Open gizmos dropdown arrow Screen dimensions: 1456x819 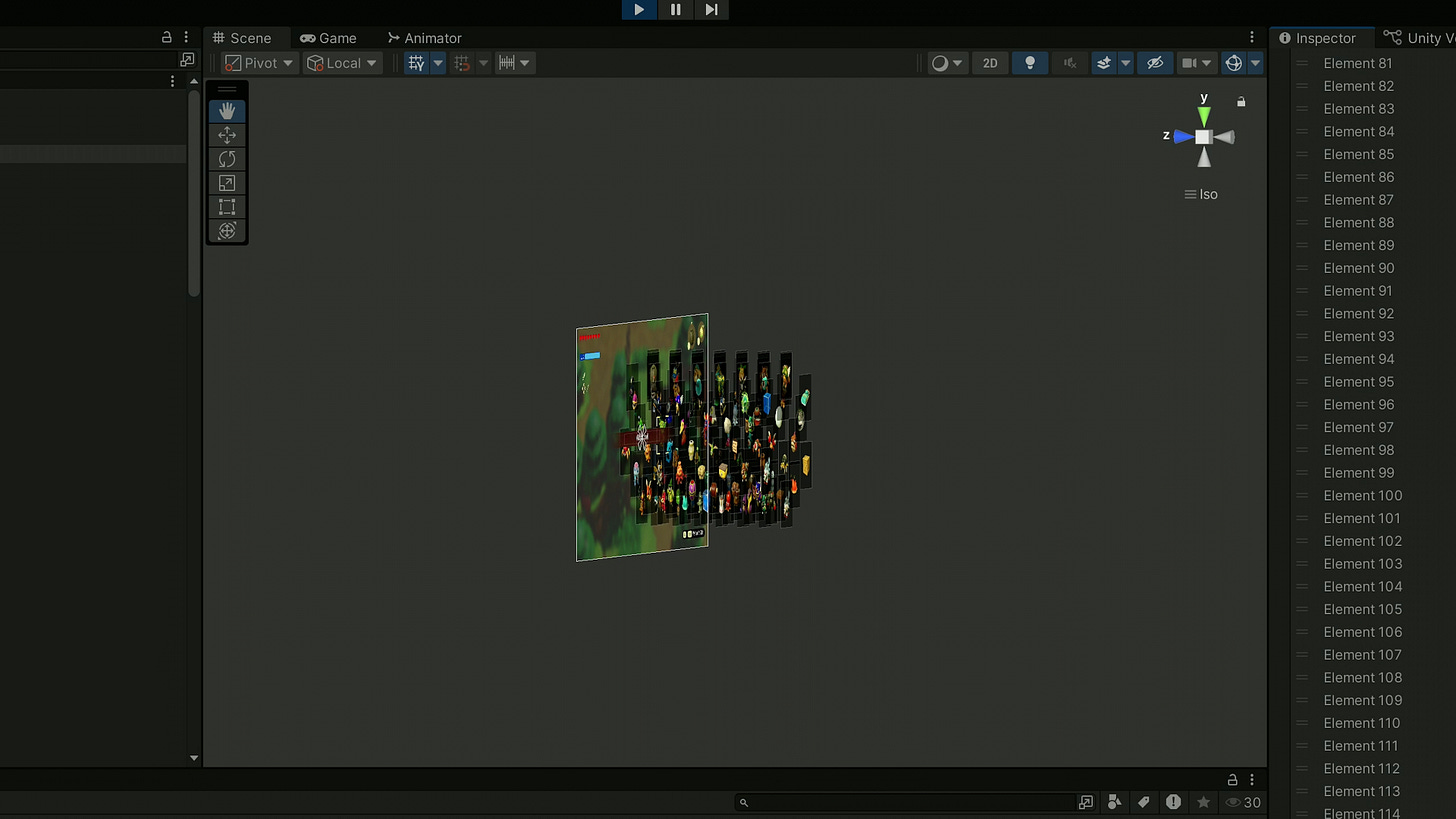coord(1255,63)
